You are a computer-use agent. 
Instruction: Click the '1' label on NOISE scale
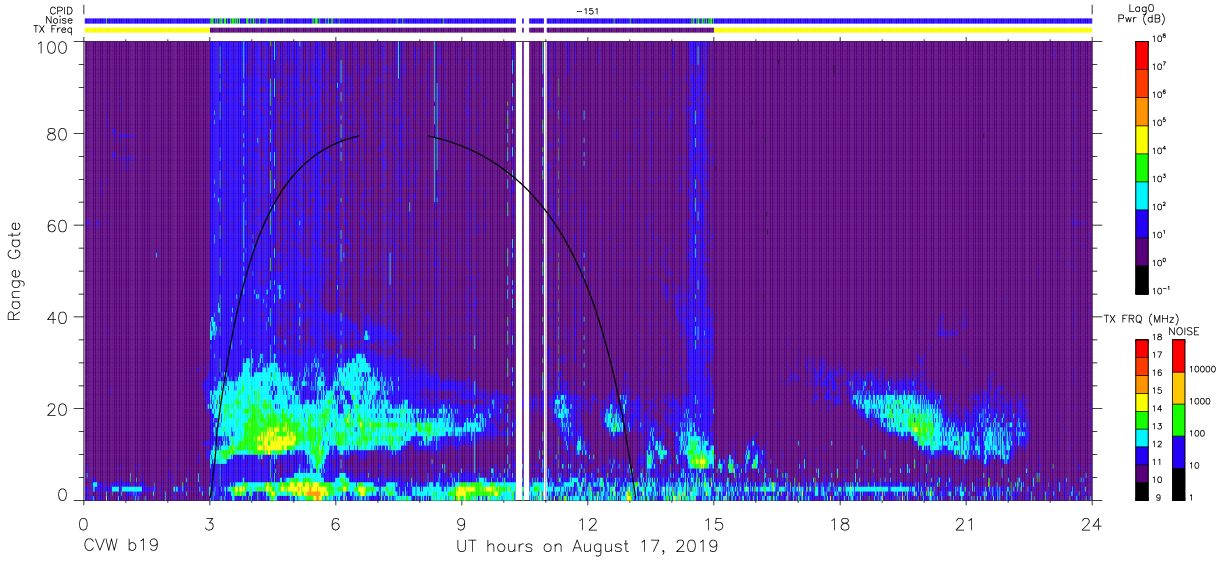click(x=1192, y=497)
